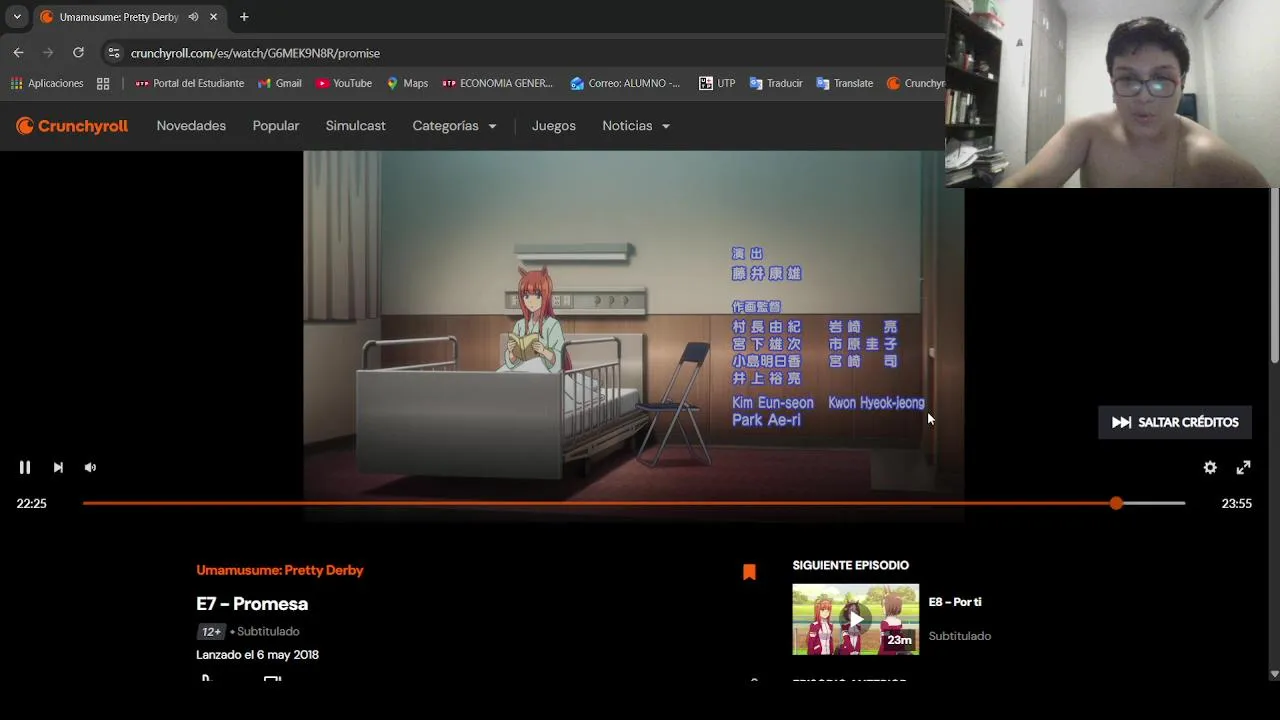This screenshot has height=720, width=1280.
Task: Play next episode E8 thumbnail
Action: pyautogui.click(x=855, y=619)
